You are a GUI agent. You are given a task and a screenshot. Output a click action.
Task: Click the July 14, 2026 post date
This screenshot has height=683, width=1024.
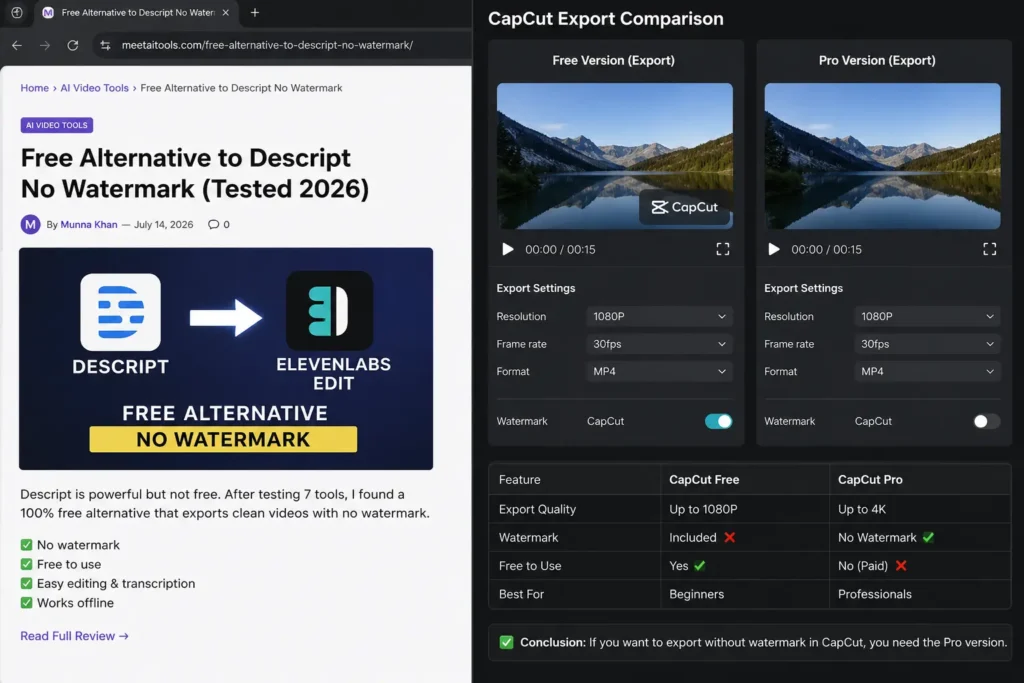(x=163, y=225)
